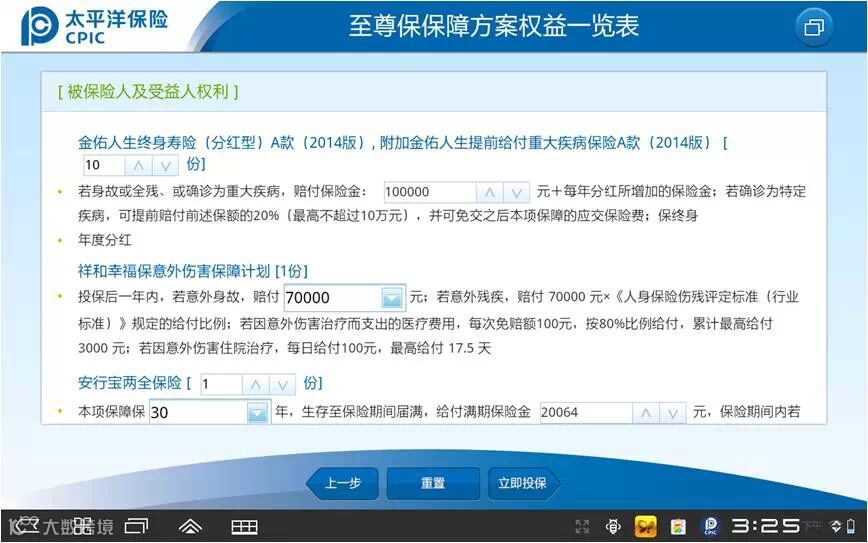The height and width of the screenshot is (543, 868).
Task: Click the 金佑人生终身寿险 product title
Action: [x=402, y=143]
